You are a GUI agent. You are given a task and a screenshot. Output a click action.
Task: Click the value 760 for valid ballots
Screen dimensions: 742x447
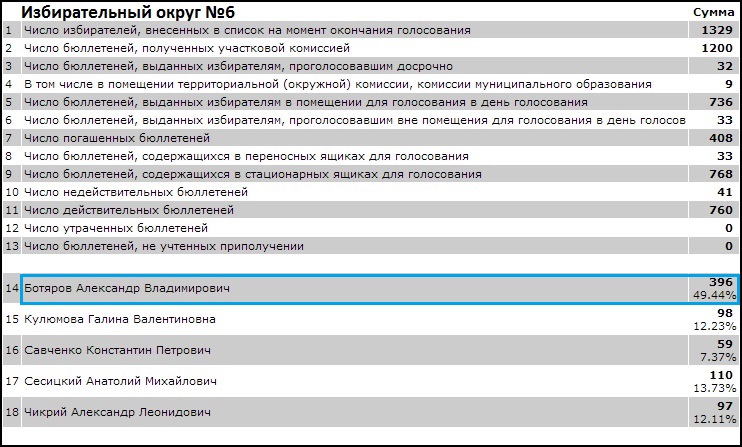(721, 210)
